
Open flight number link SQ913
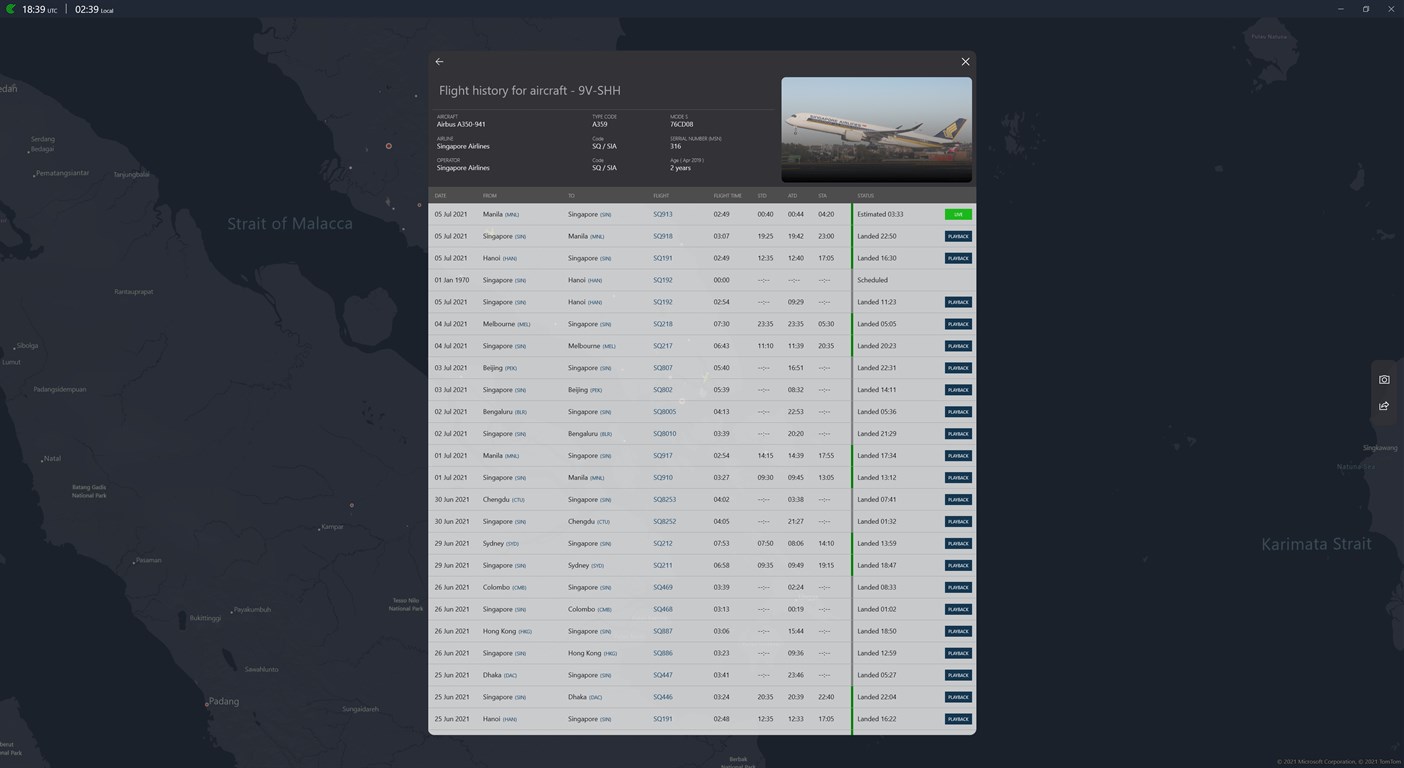(x=663, y=214)
